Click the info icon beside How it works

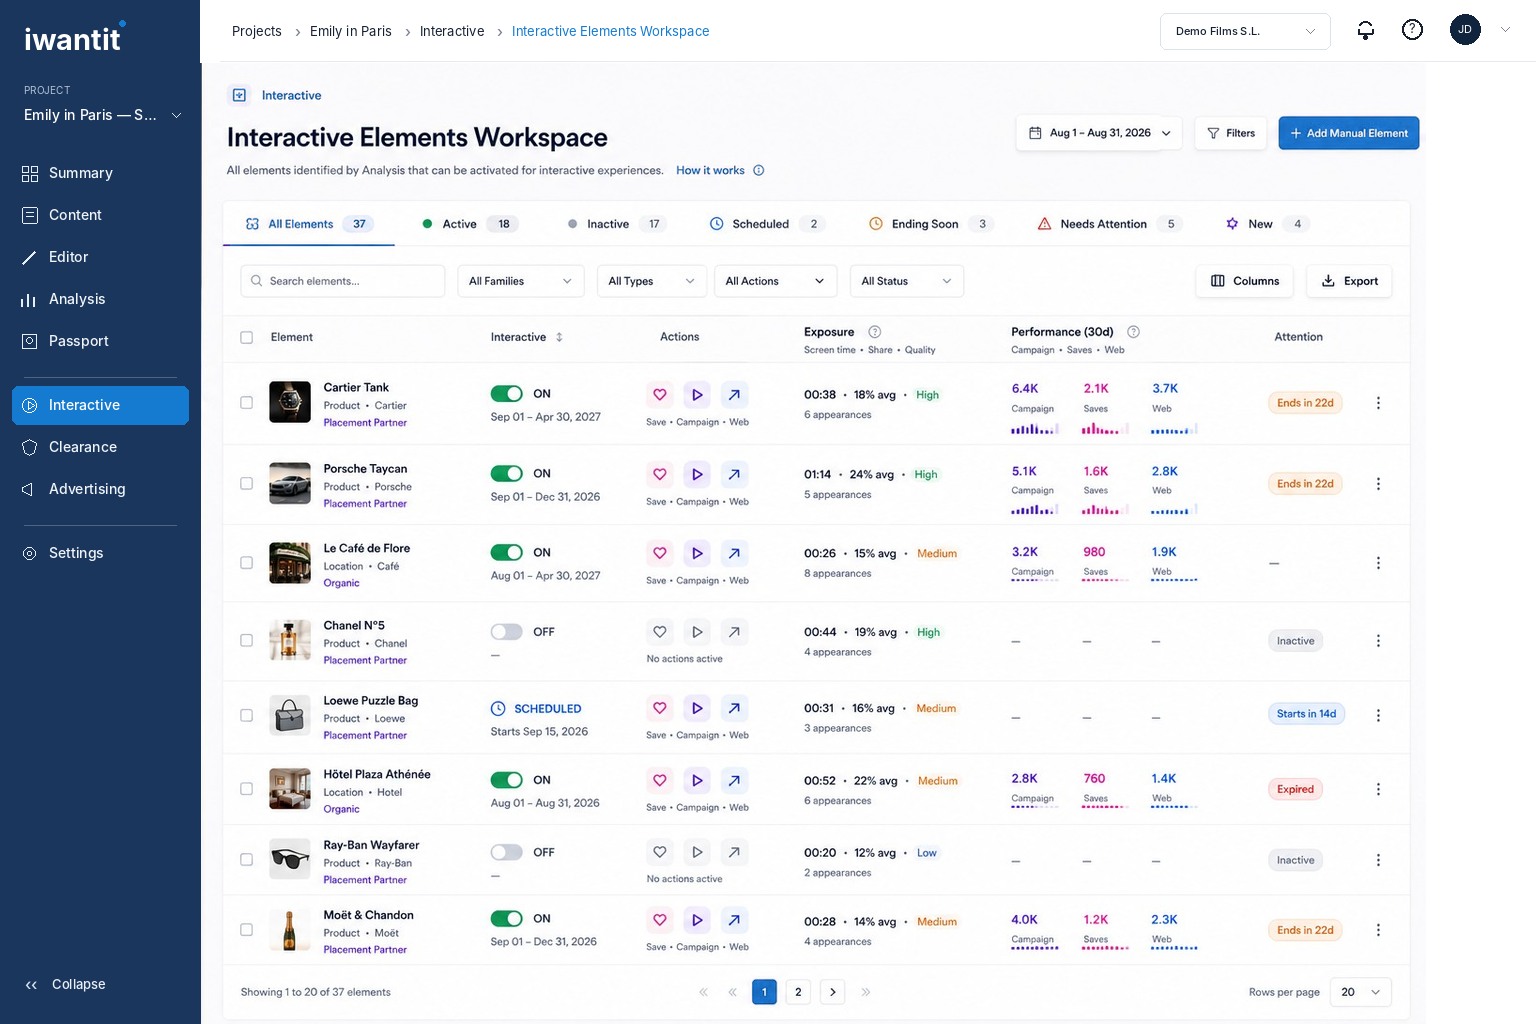click(759, 170)
